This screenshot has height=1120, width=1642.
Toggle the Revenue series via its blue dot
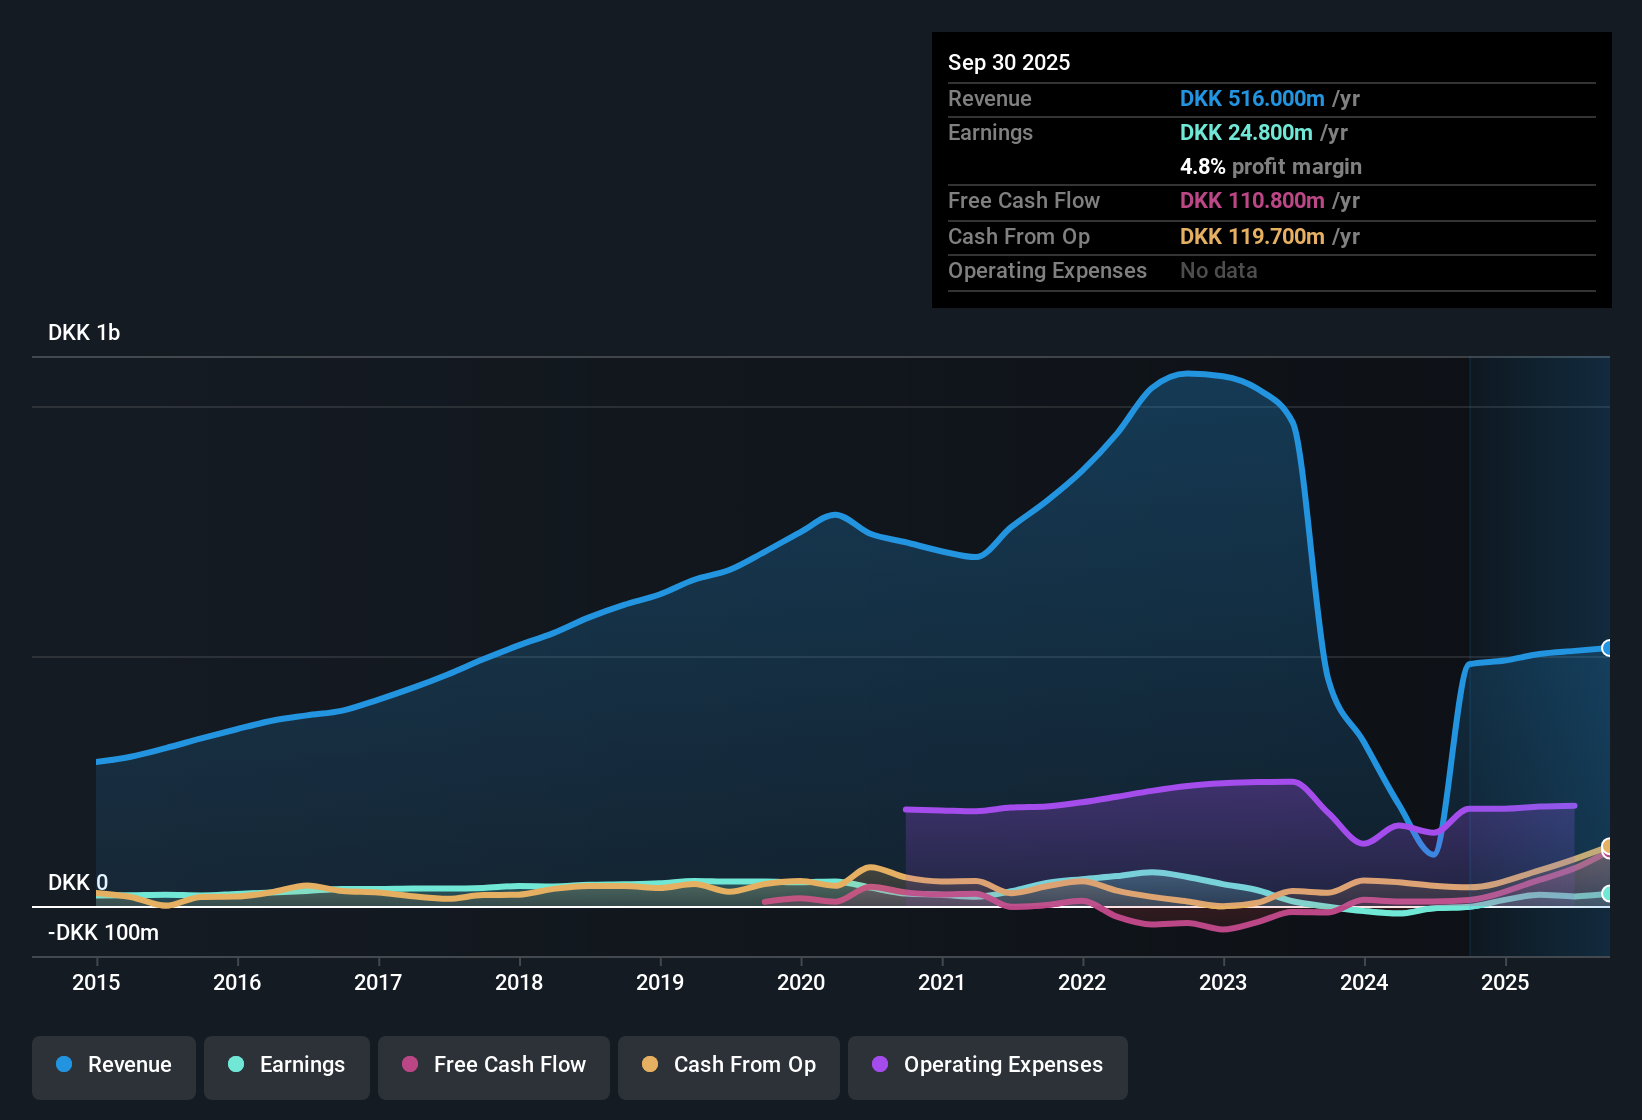tap(62, 1065)
